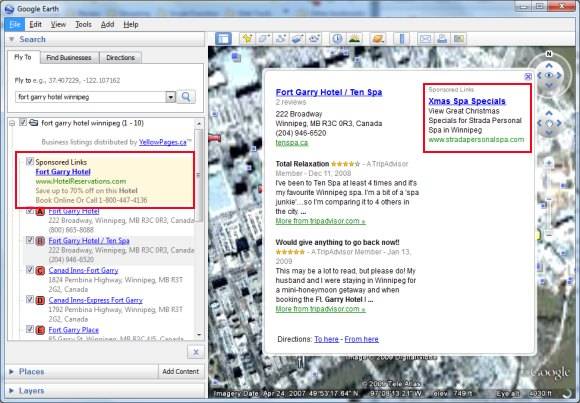
Task: Collapse the search results tree folder
Action: pyautogui.click(x=12, y=123)
